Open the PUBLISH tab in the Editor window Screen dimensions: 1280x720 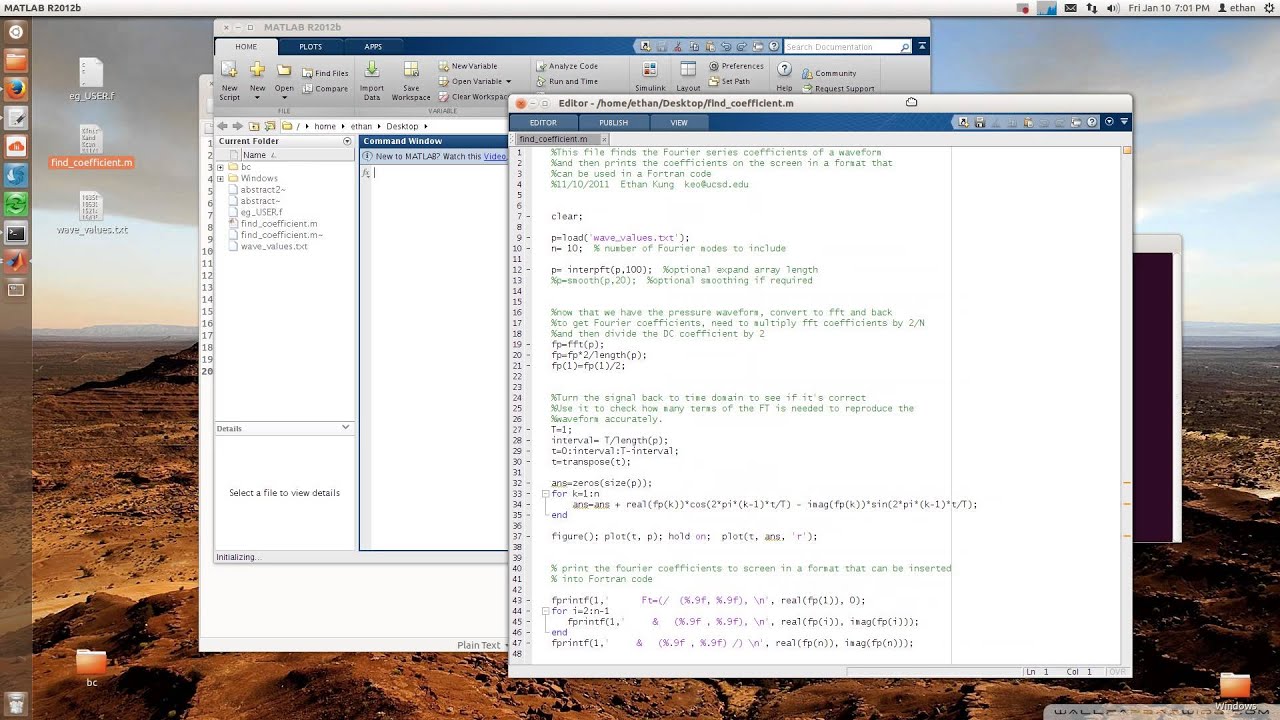(614, 122)
